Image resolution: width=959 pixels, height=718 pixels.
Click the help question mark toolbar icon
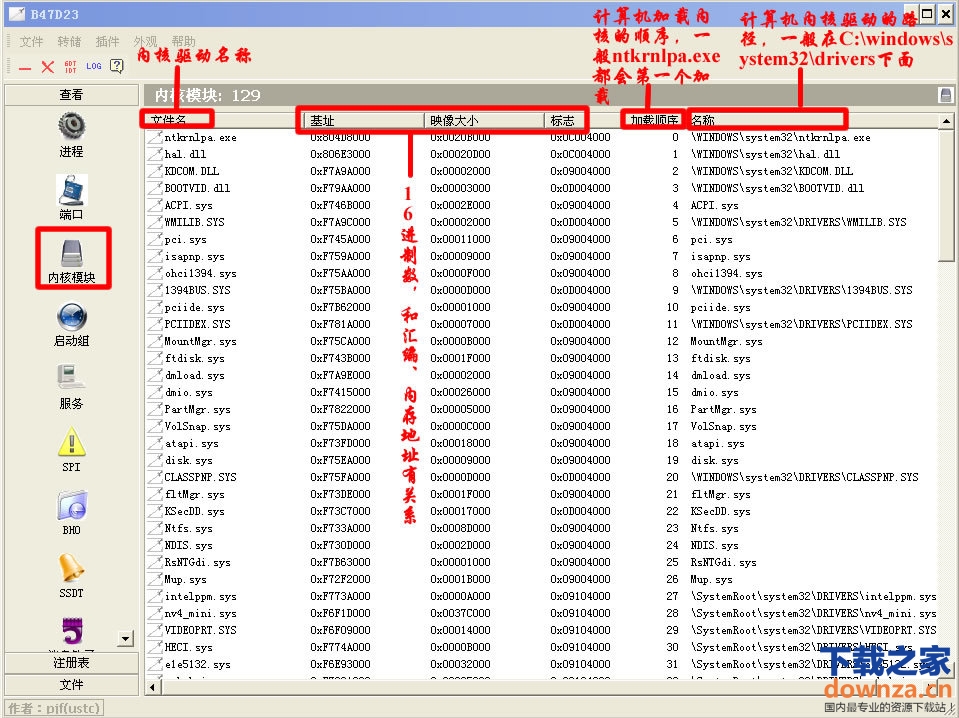coord(116,66)
